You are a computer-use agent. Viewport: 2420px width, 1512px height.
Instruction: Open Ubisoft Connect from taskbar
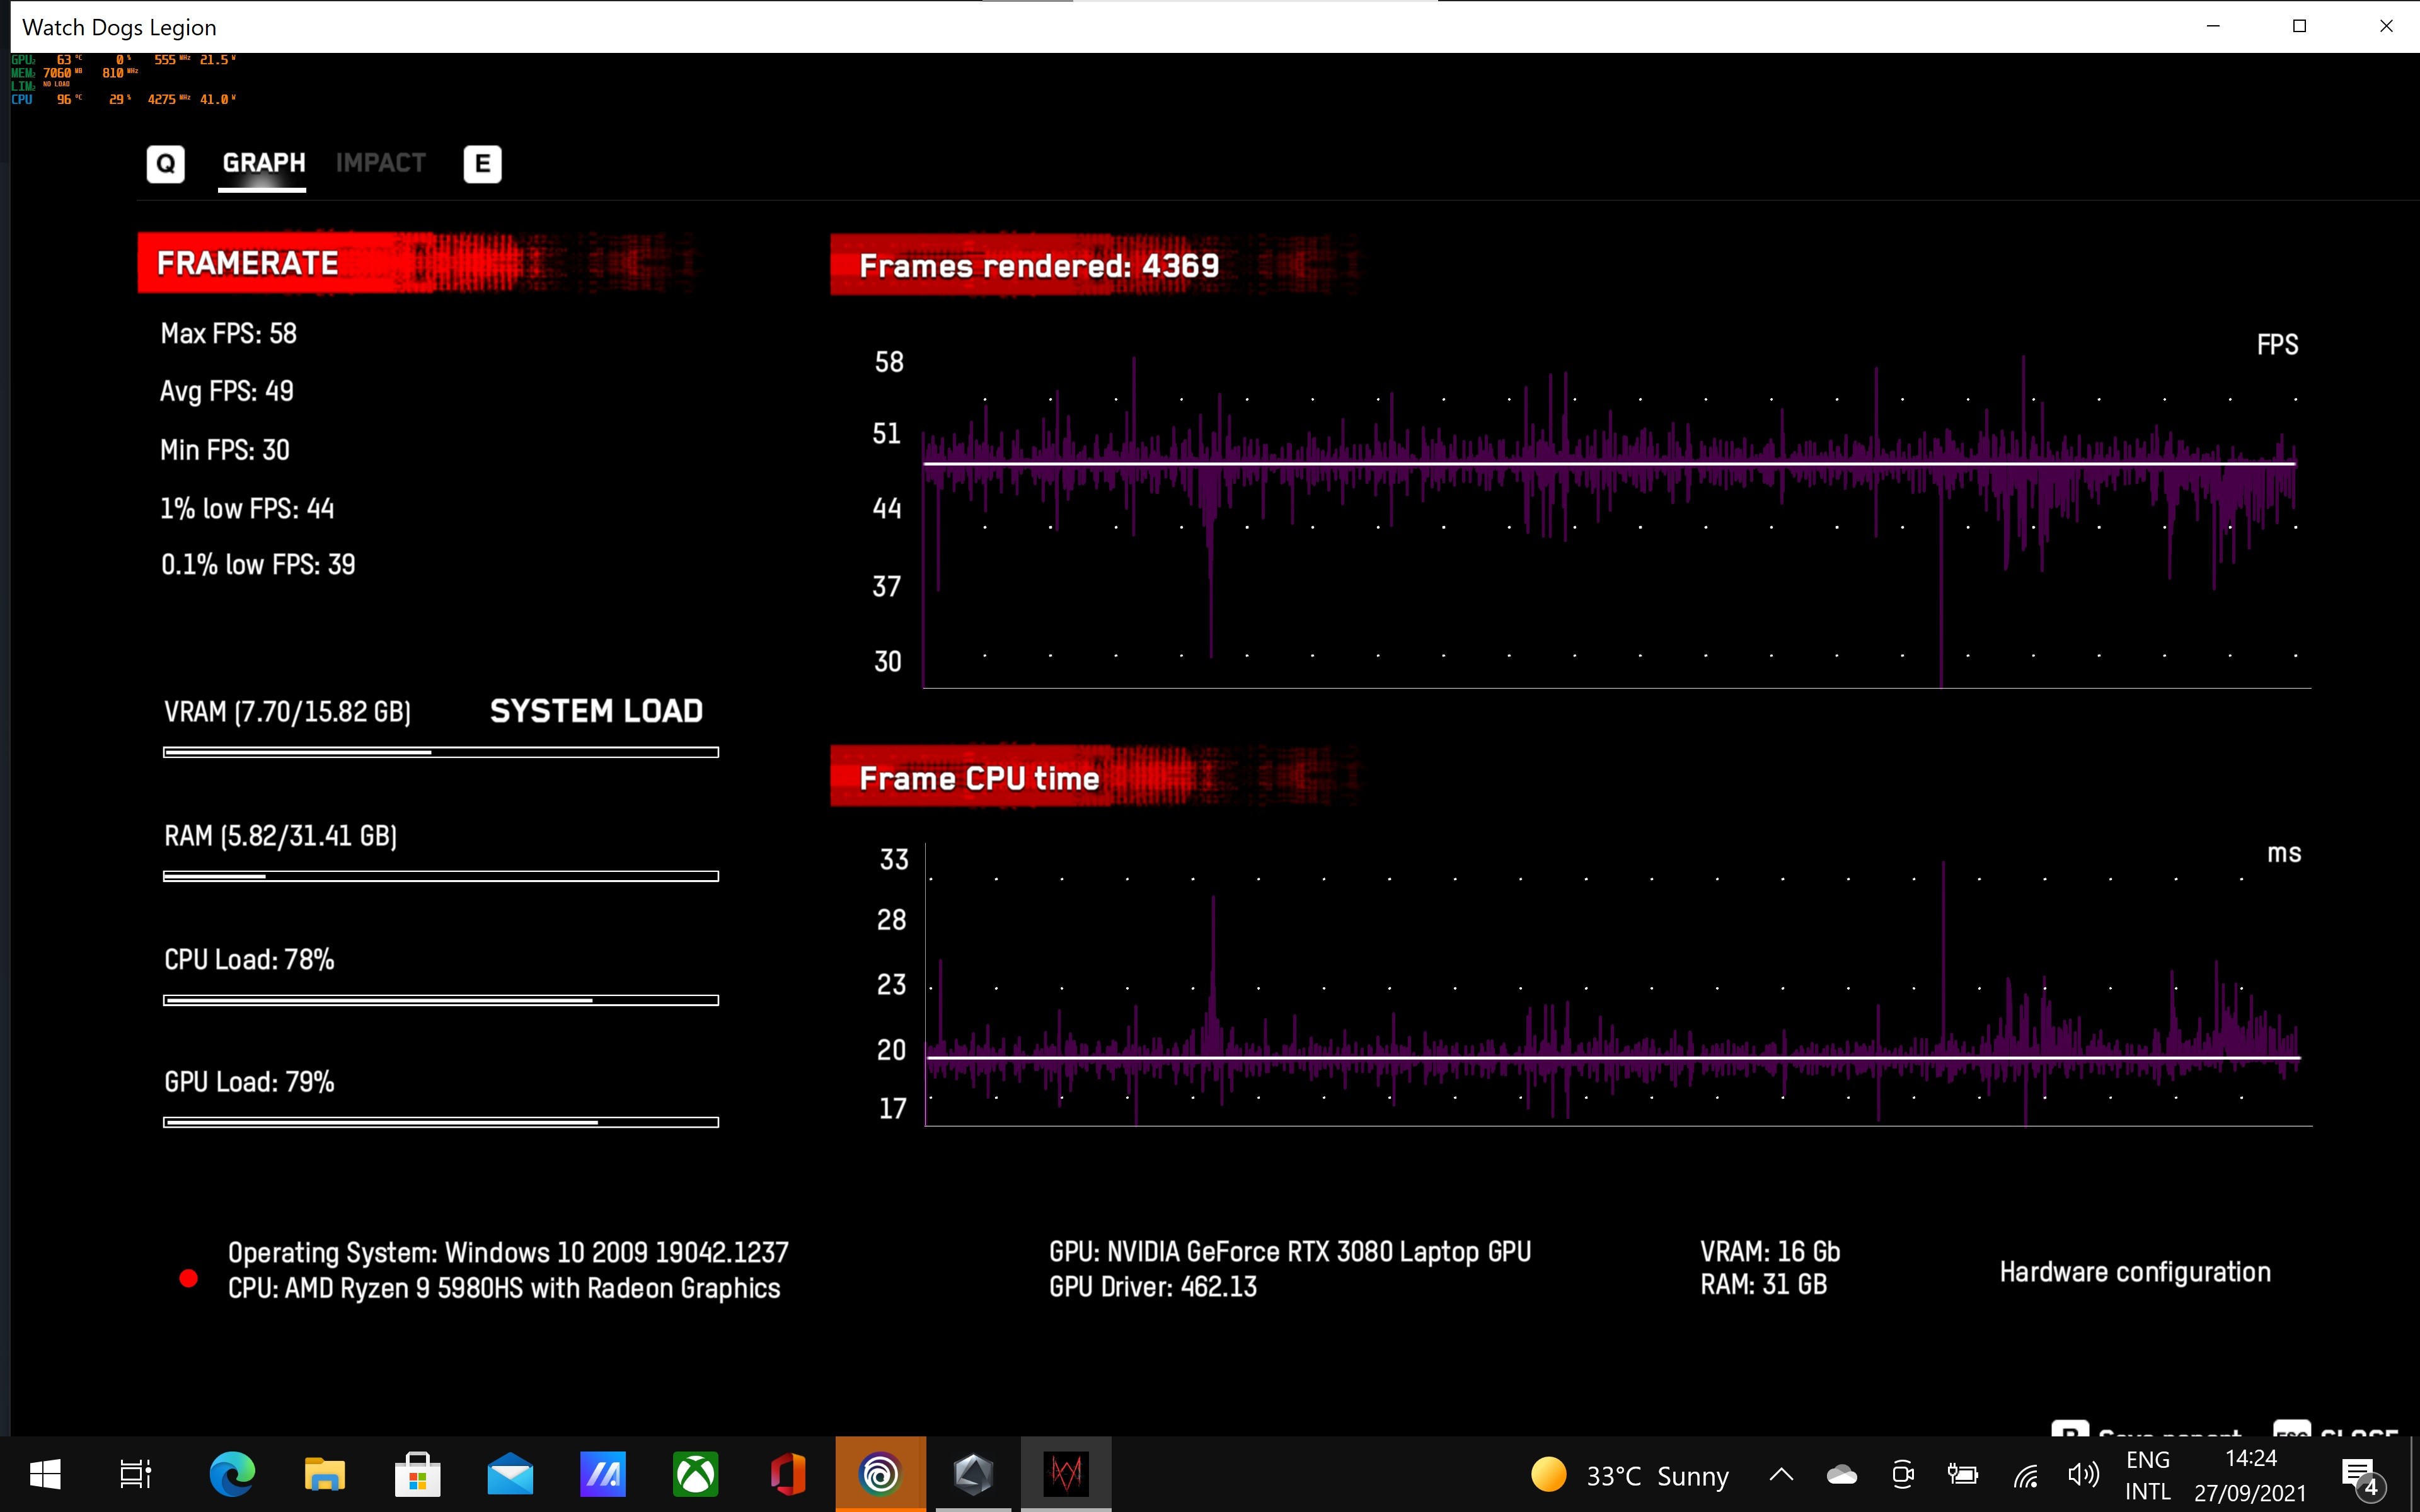[x=880, y=1474]
